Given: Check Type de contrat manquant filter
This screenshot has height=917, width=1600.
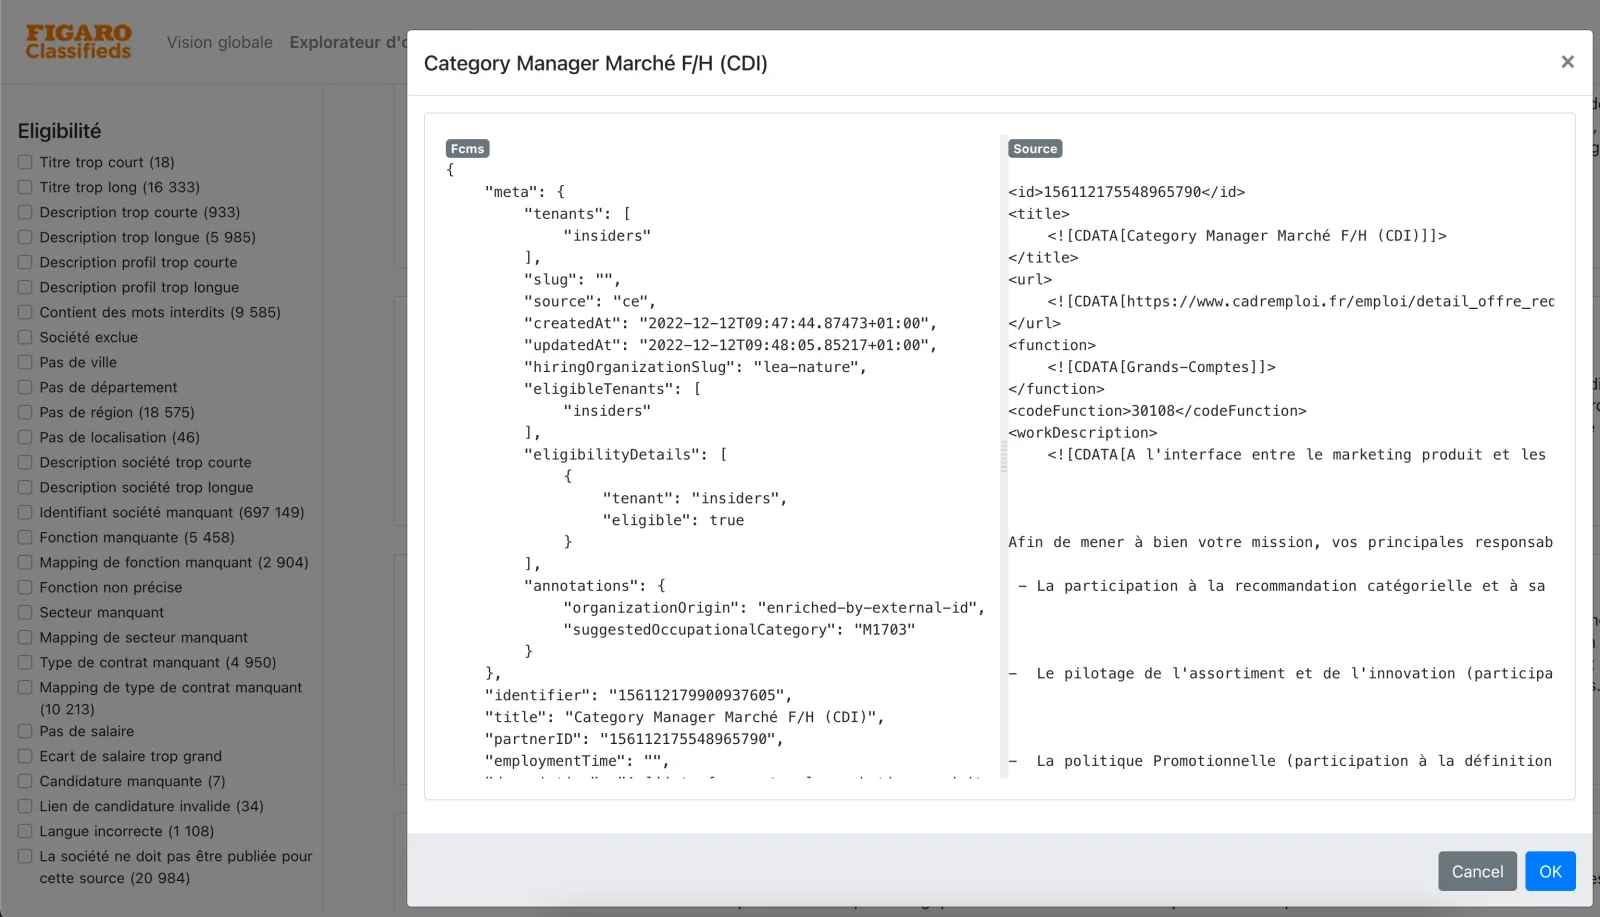Looking at the screenshot, I should coord(25,662).
